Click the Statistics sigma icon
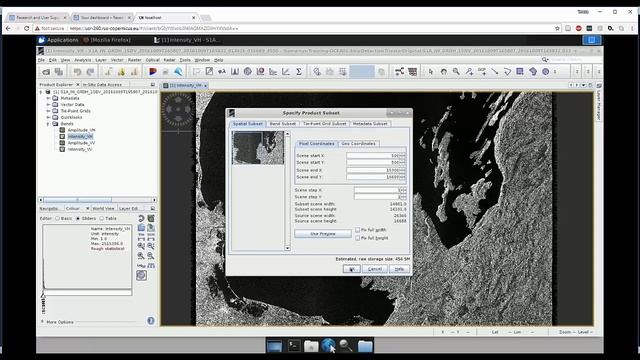Screen dimensions: 640x360 299,72
